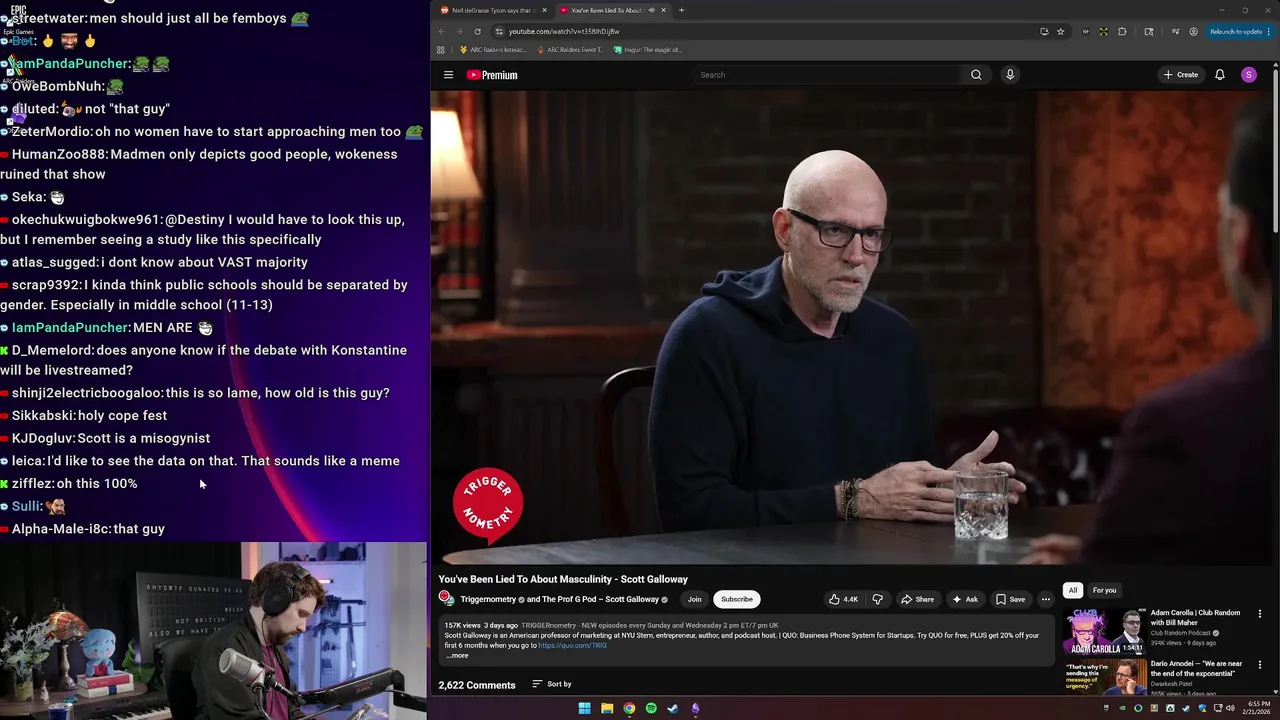Viewport: 1280px width, 720px height.
Task: Open Chrome profile icon in toolbar
Action: [x=1193, y=31]
